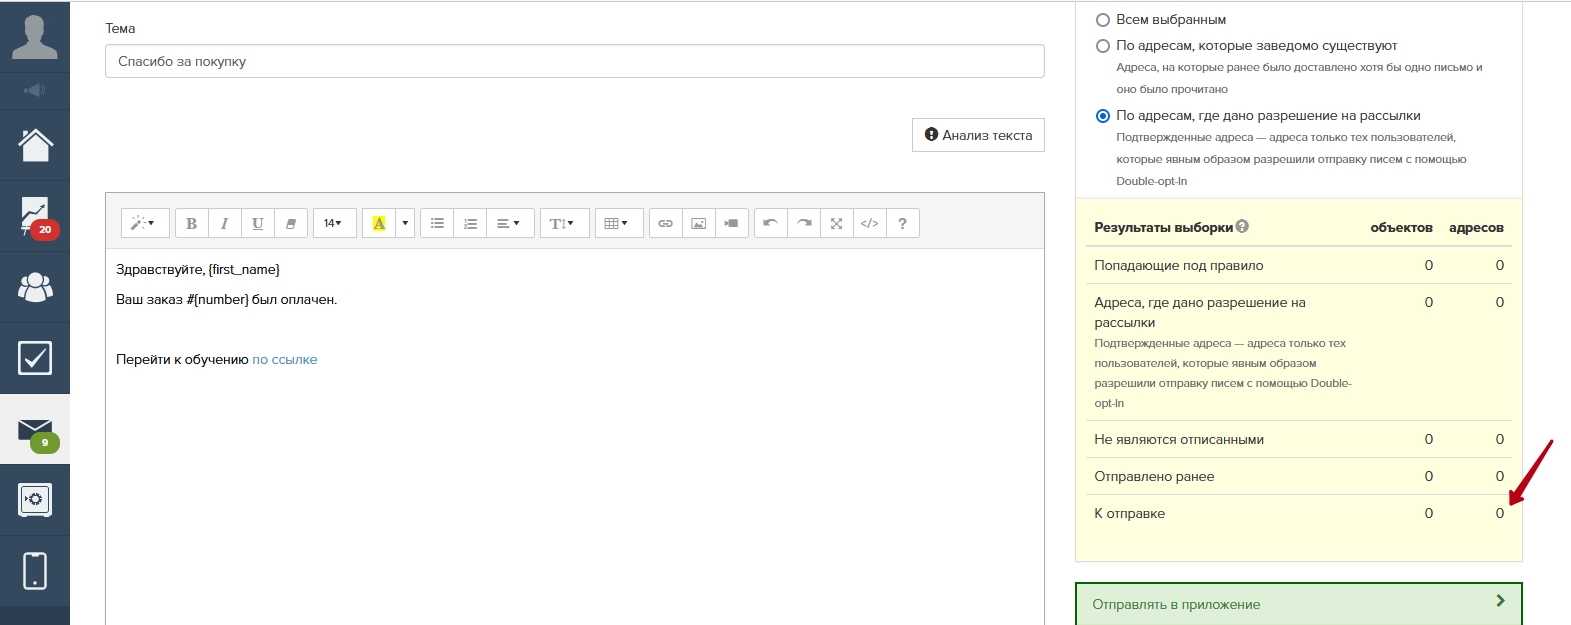Select the 'Всем выбранным' radio option
Screen dimensions: 1571x625
(x=1103, y=20)
